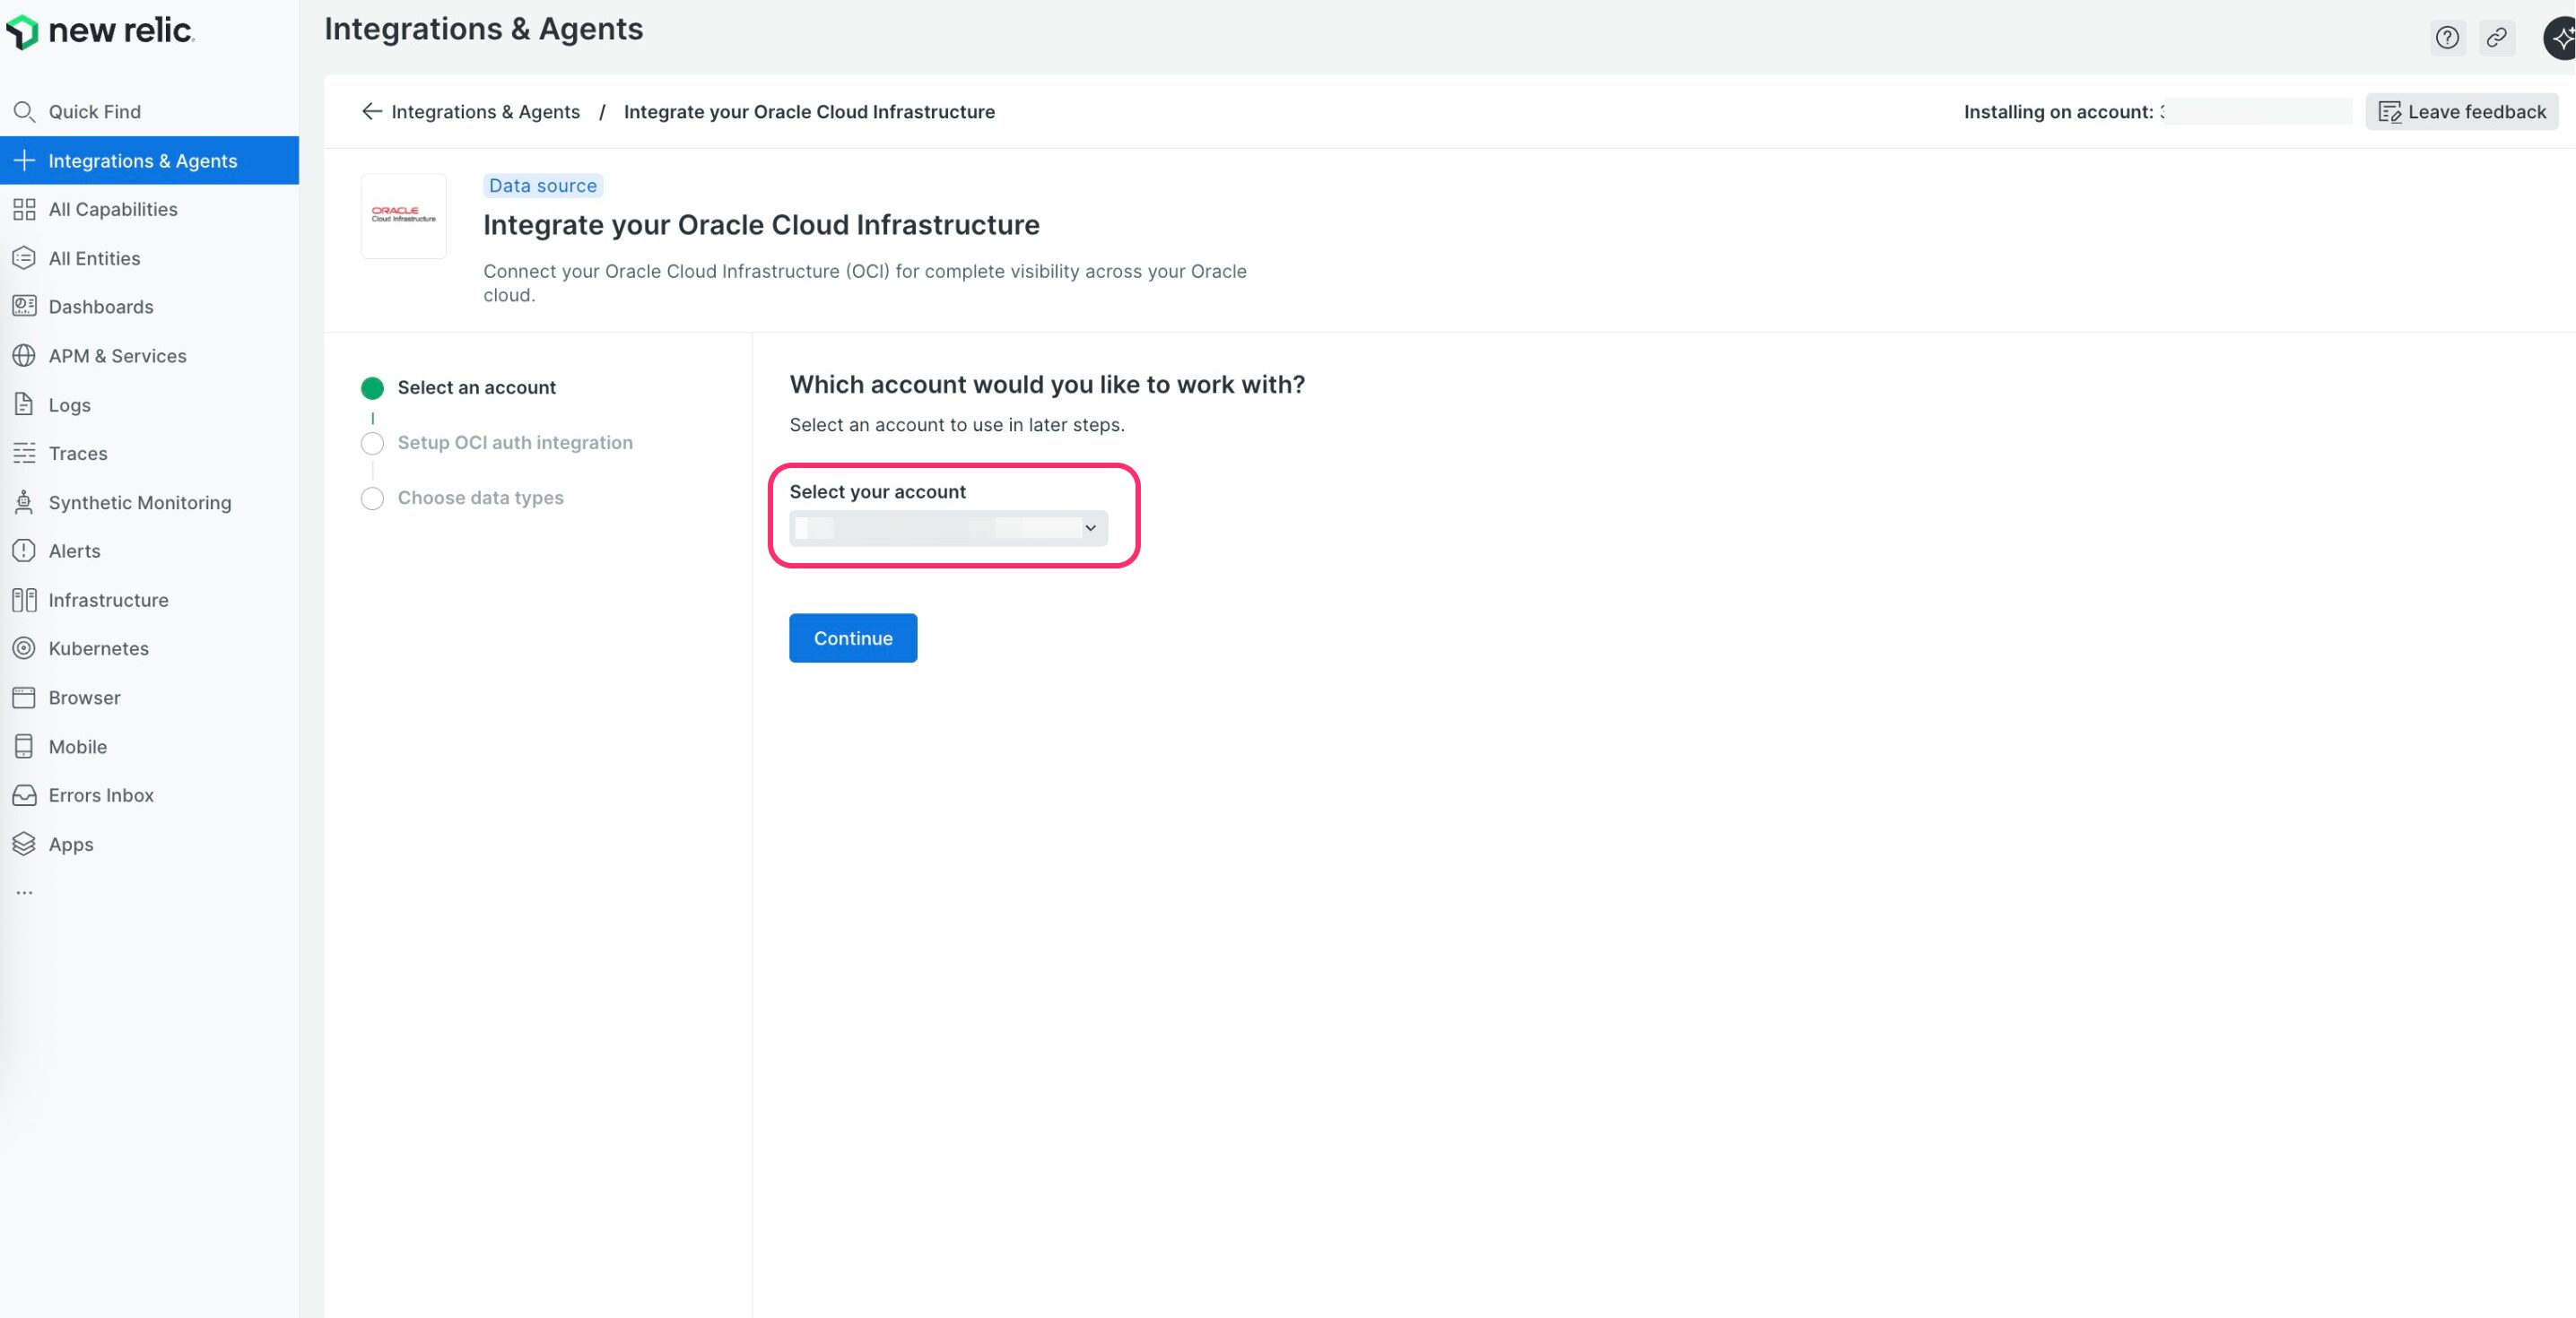Click Leave feedback
This screenshot has height=1318, width=2576.
pos(2461,111)
